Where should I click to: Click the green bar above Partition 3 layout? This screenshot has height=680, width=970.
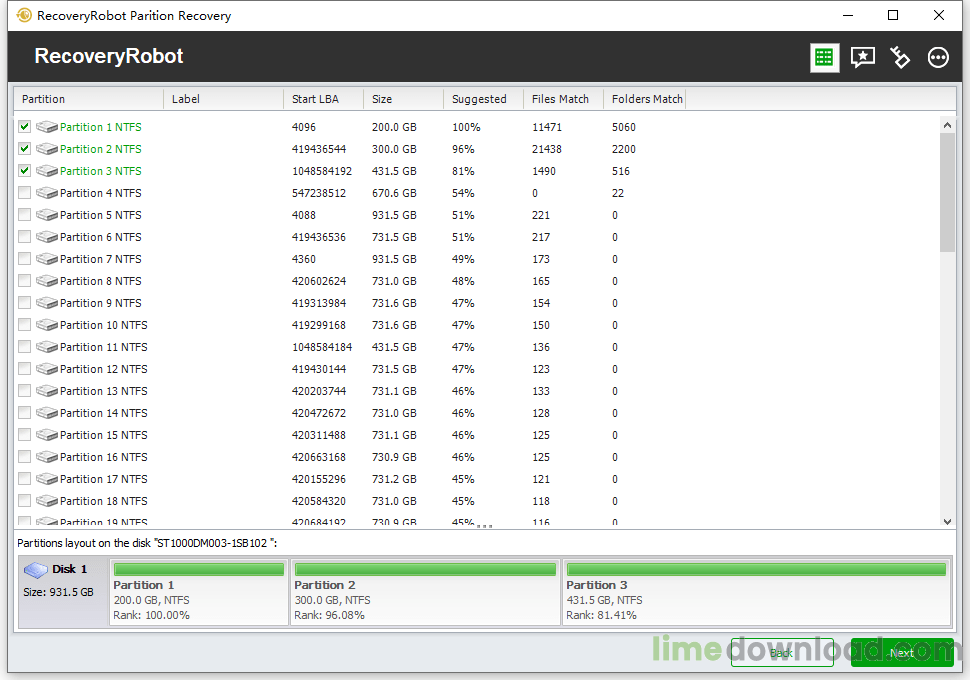coord(757,569)
